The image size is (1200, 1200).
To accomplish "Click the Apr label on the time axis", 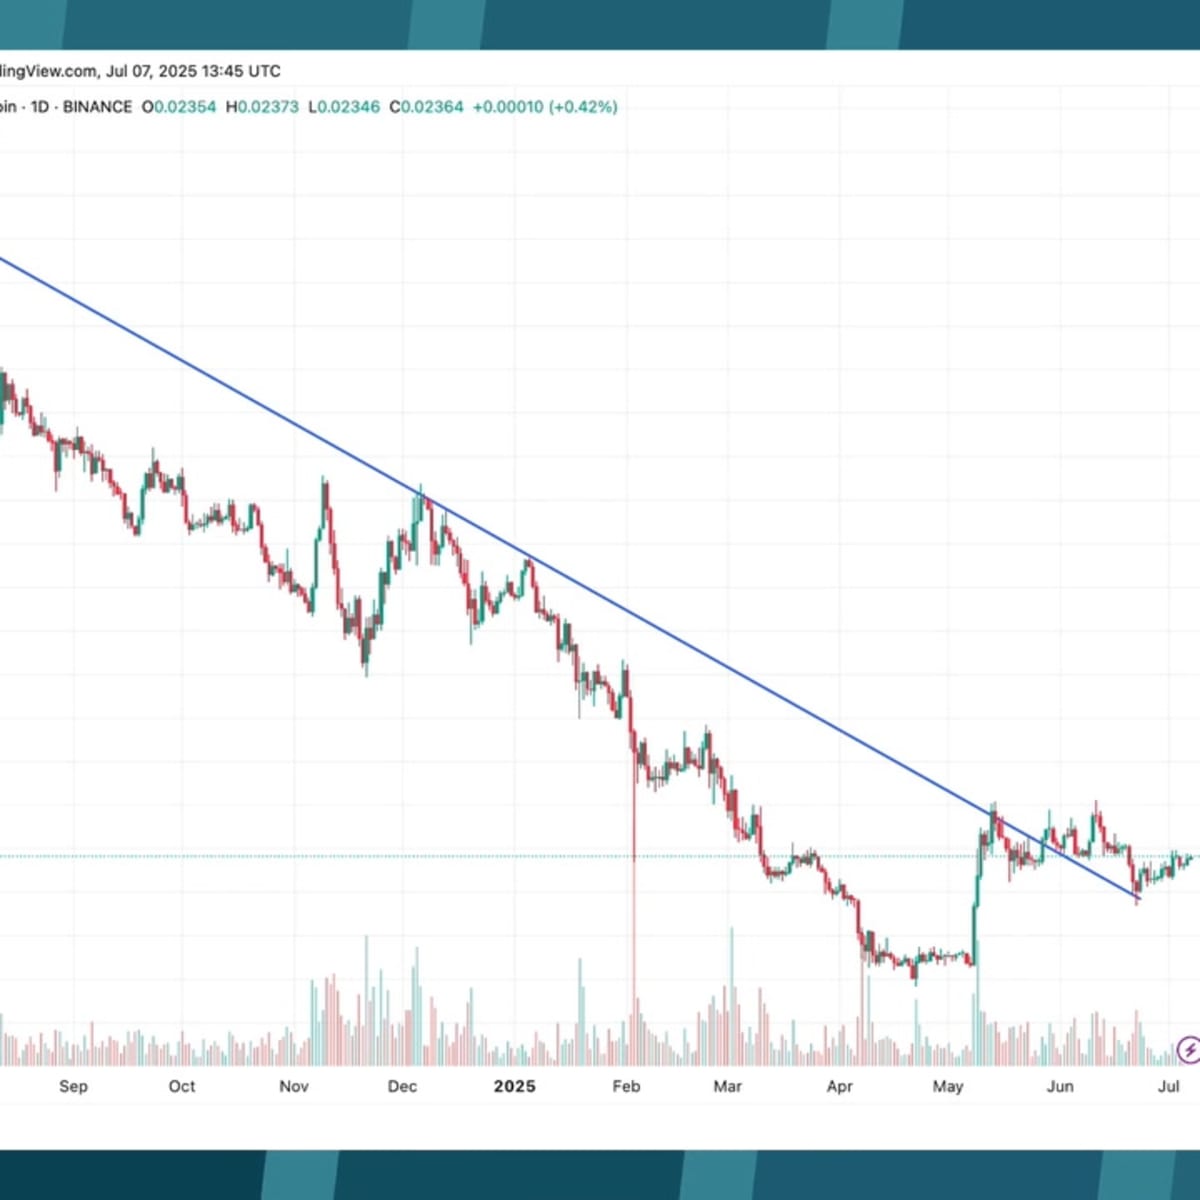I will coord(840,1086).
